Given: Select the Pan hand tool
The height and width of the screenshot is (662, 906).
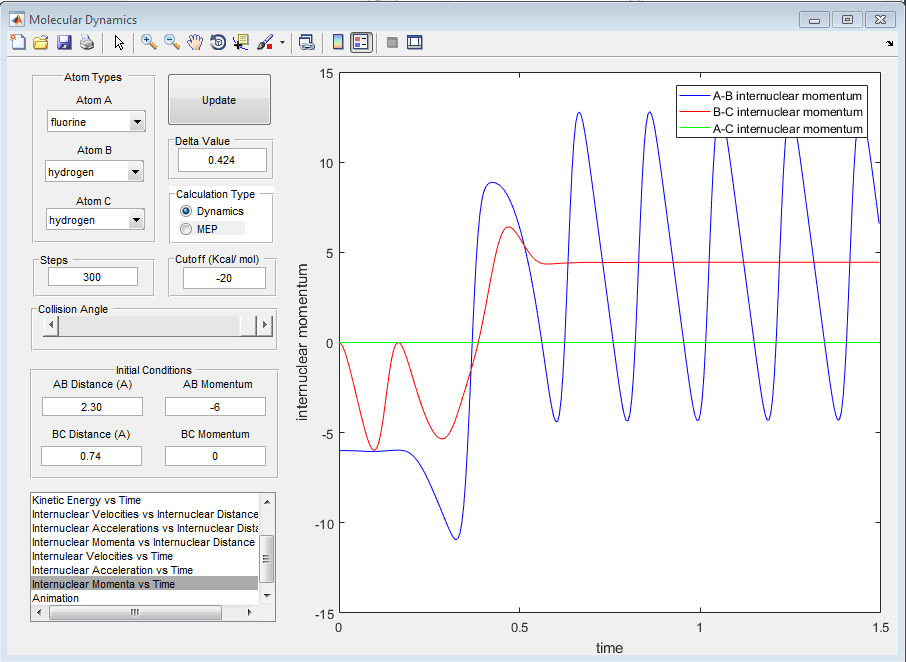Looking at the screenshot, I should click(195, 42).
